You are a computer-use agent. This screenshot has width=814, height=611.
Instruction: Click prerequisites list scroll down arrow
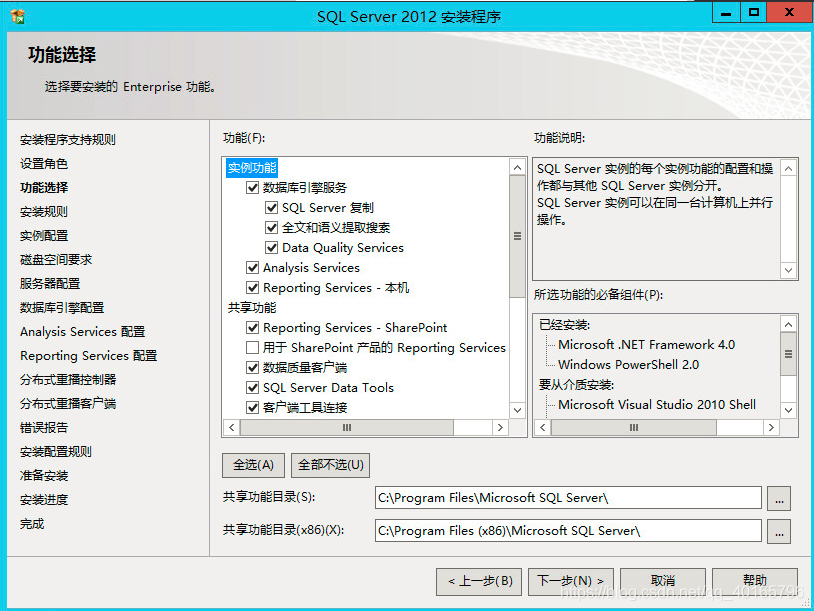pyautogui.click(x=789, y=410)
